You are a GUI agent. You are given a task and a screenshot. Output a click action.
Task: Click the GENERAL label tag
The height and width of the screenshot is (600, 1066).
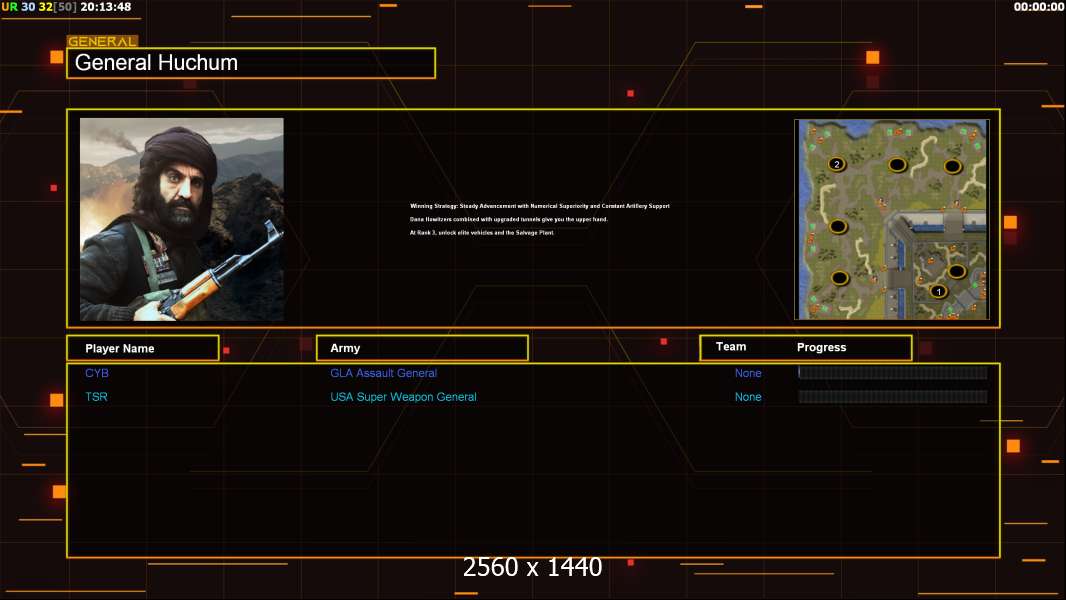[102, 41]
